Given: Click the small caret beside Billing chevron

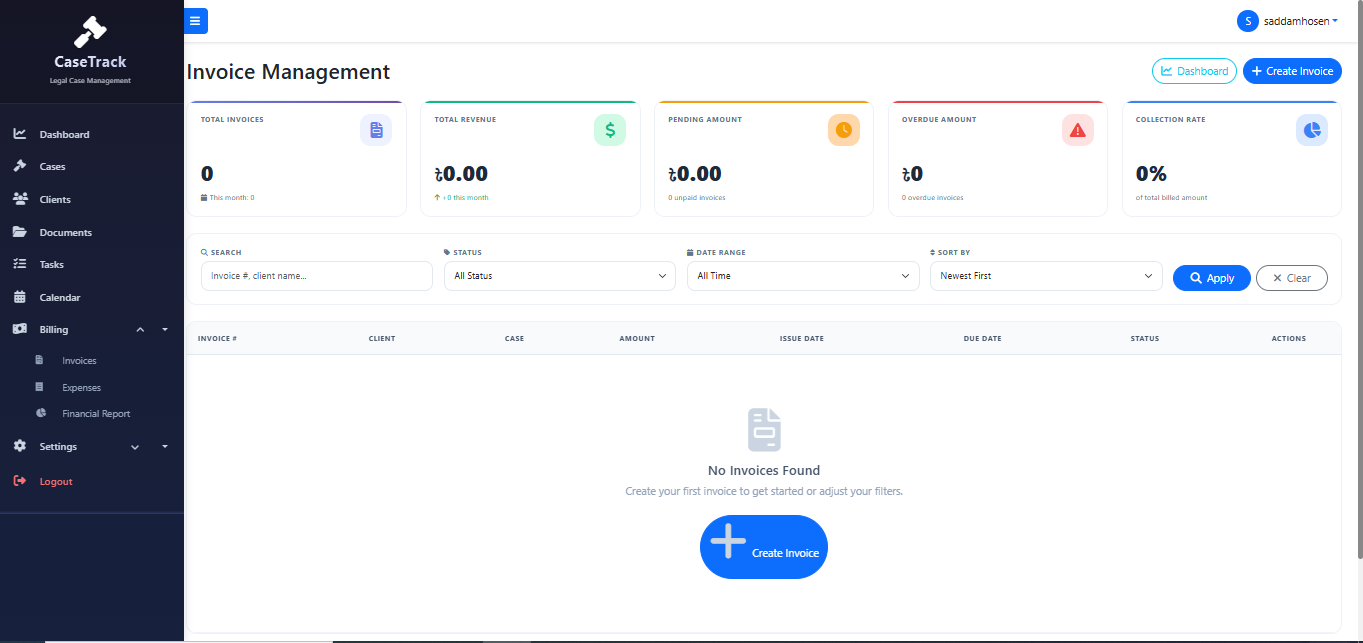Looking at the screenshot, I should [x=165, y=330].
